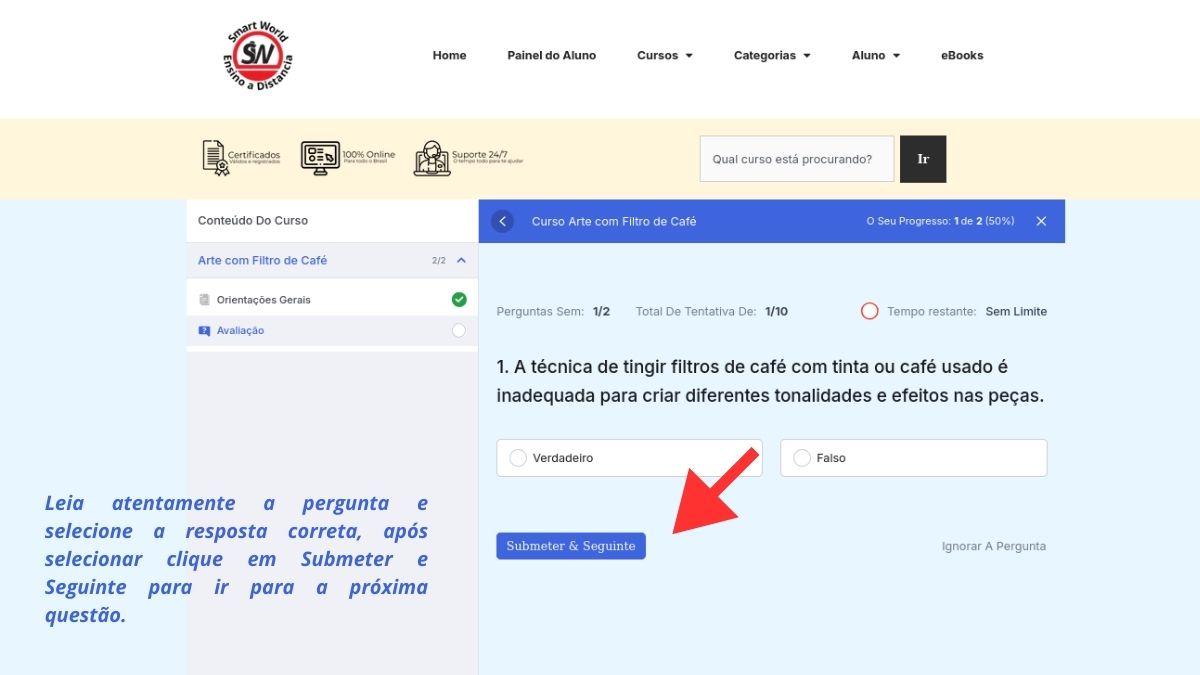Expand the Categorias dropdown menu
1200x675 pixels.
coord(771,56)
